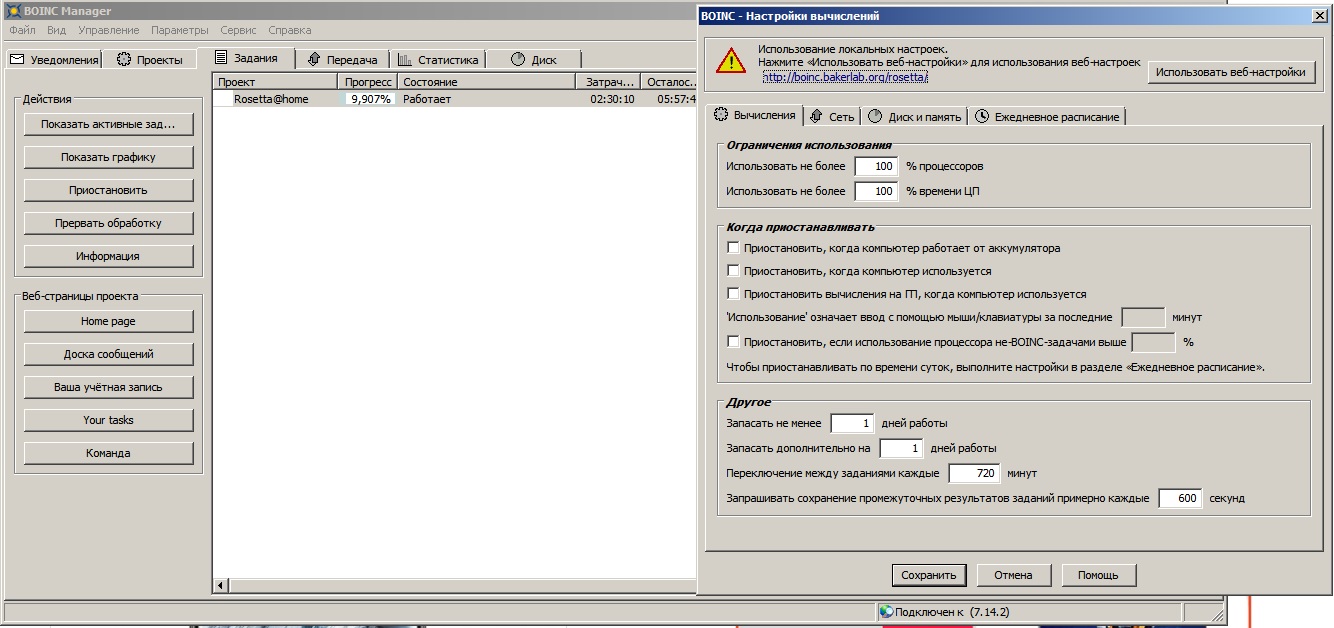Viewport: 1334px width, 628px height.
Task: Sort by the Состояние column header
Action: (x=486, y=82)
